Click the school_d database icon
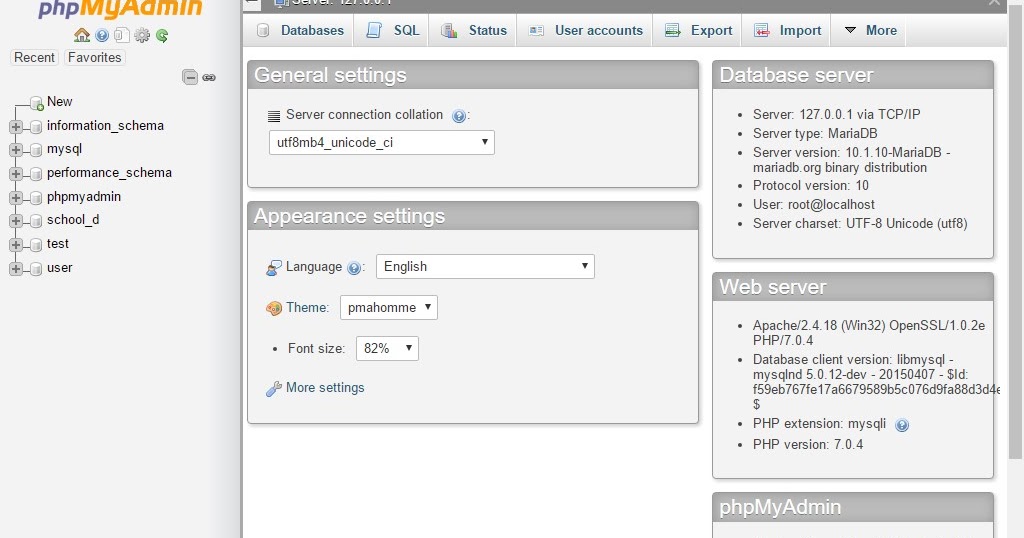The image size is (1024, 538). click(36, 221)
